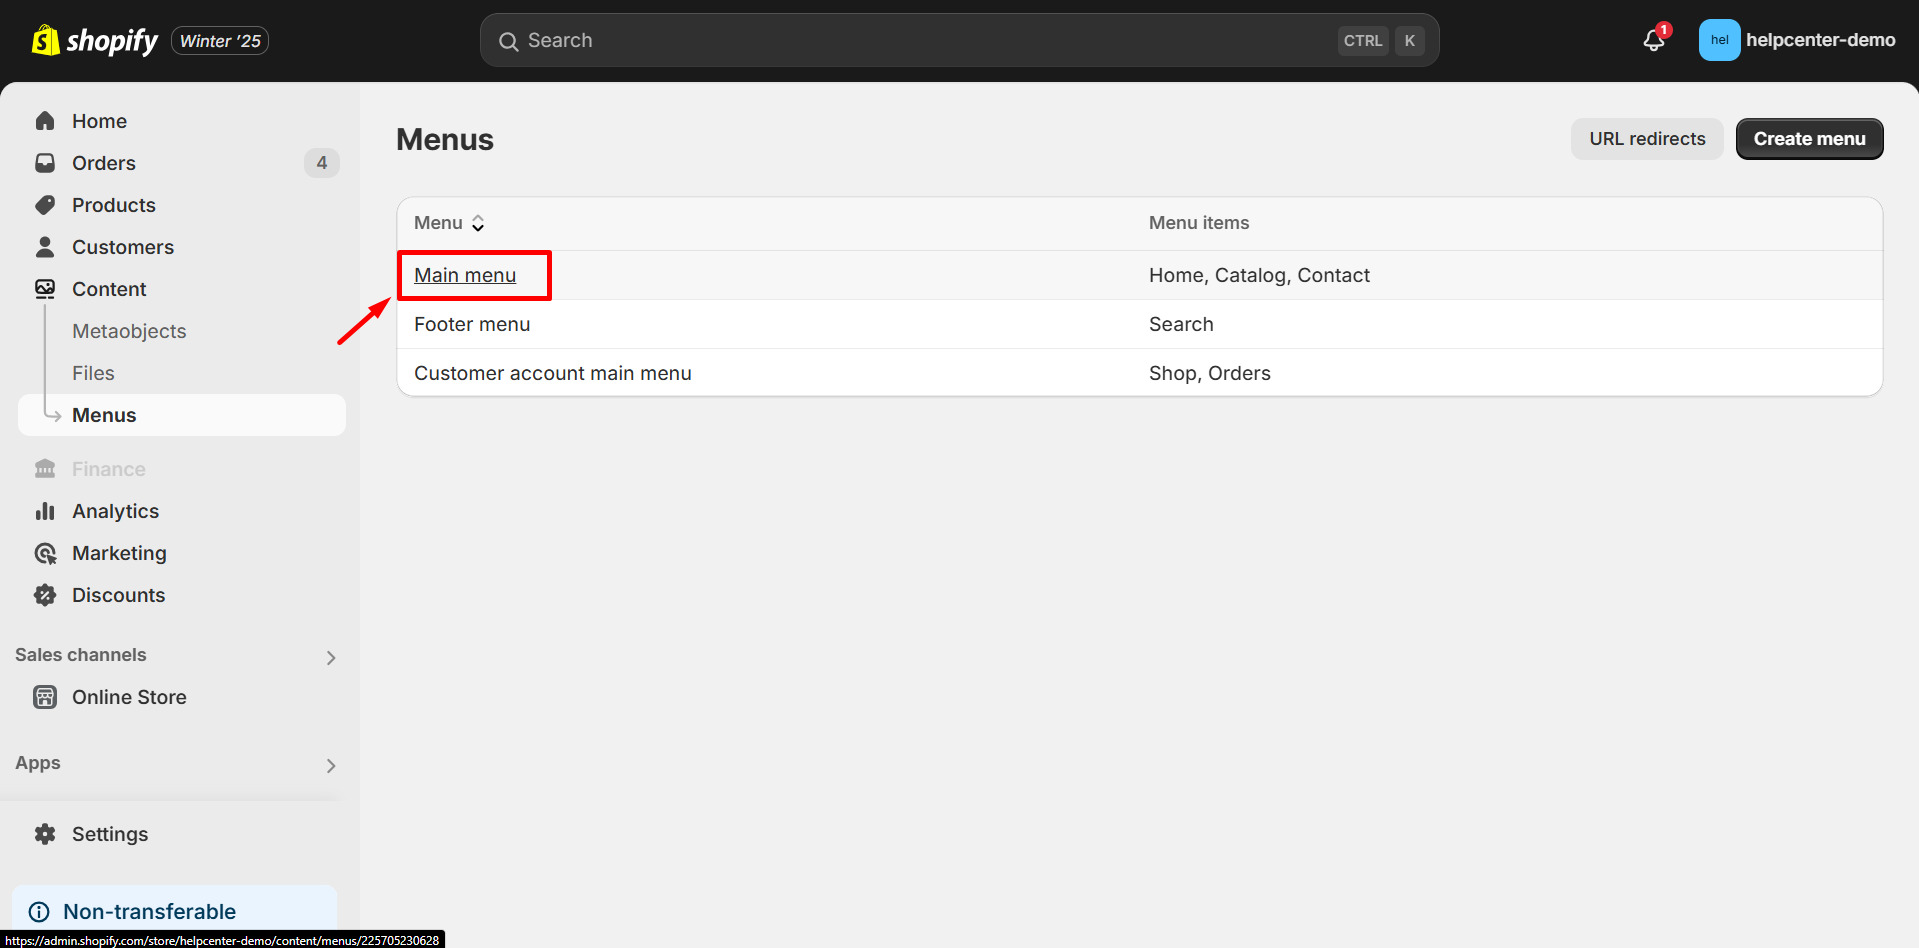Open the Files page under Content
1919x948 pixels.
point(92,372)
